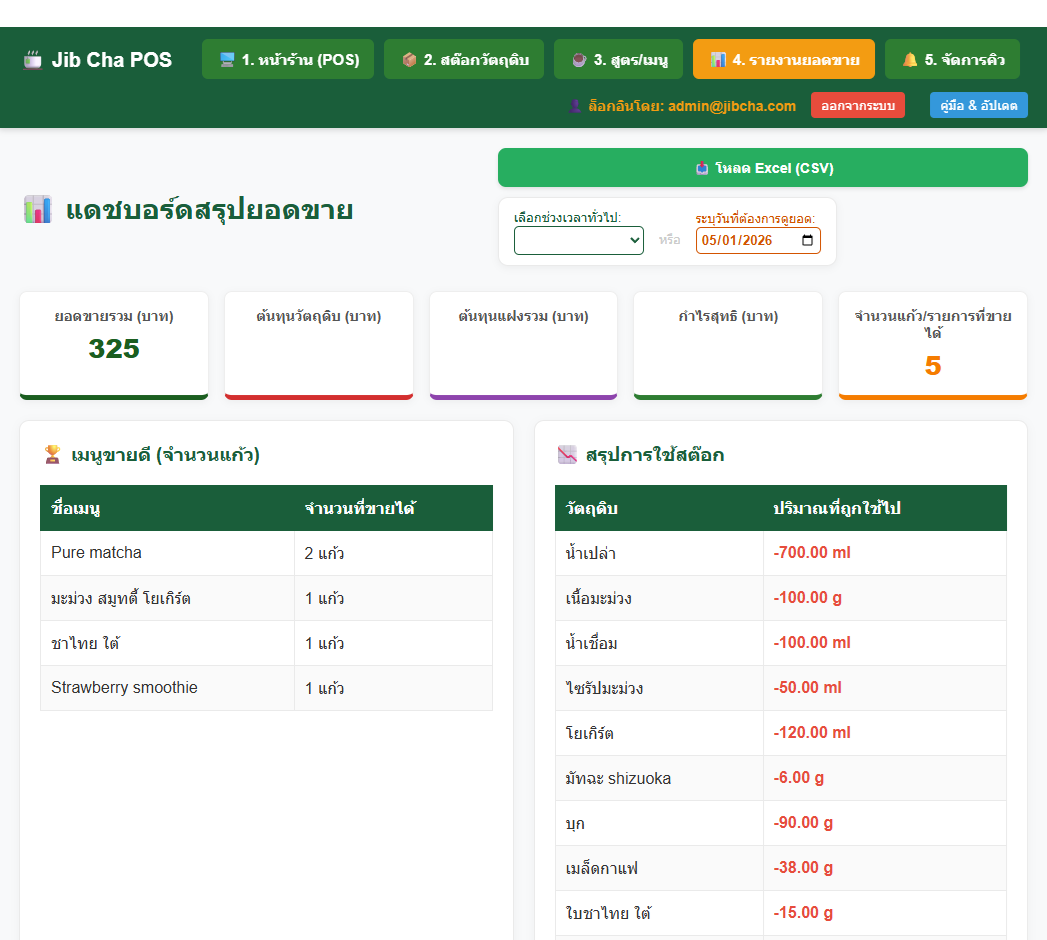This screenshot has width=1047, height=940.
Task: Click ใบชาไทย ใต้ ingredient cell
Action: point(659,913)
